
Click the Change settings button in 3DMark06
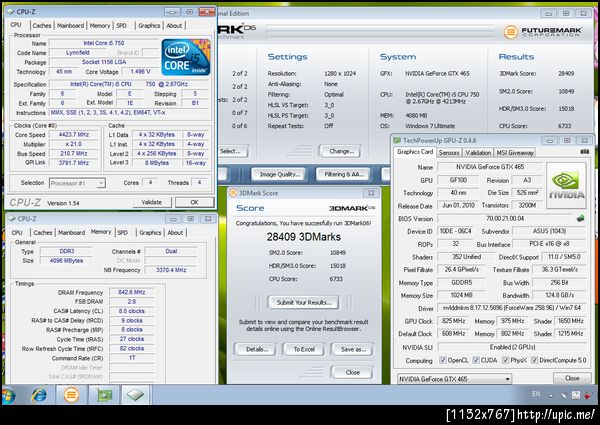(x=340, y=151)
